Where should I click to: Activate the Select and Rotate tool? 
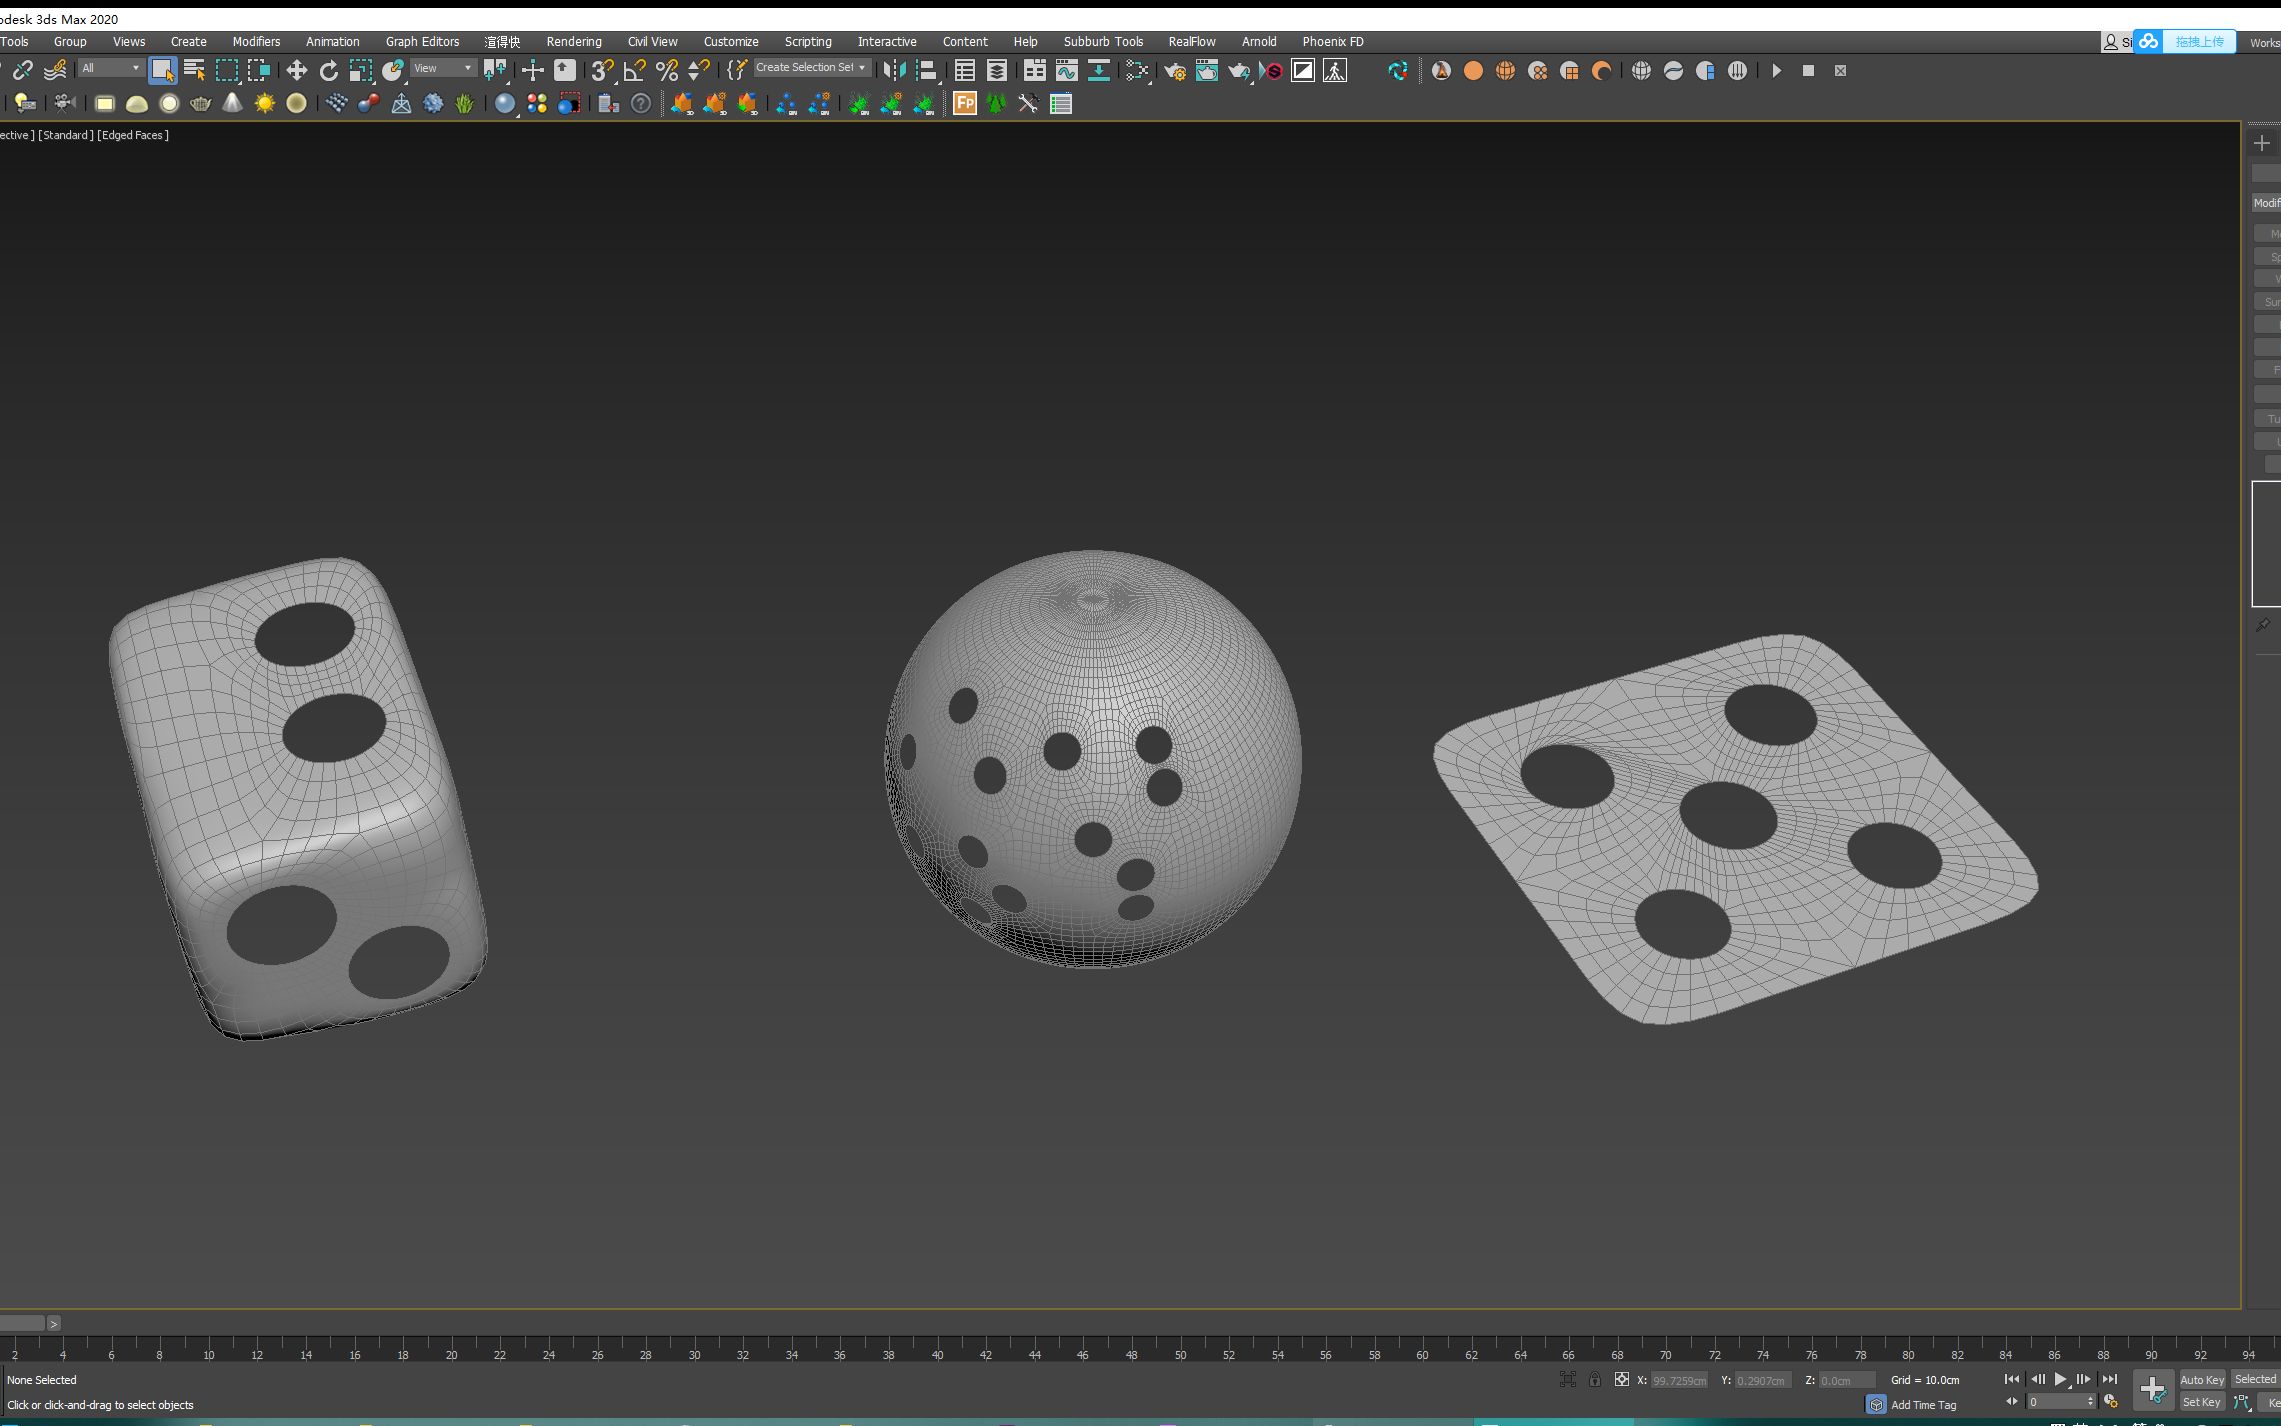pos(328,70)
